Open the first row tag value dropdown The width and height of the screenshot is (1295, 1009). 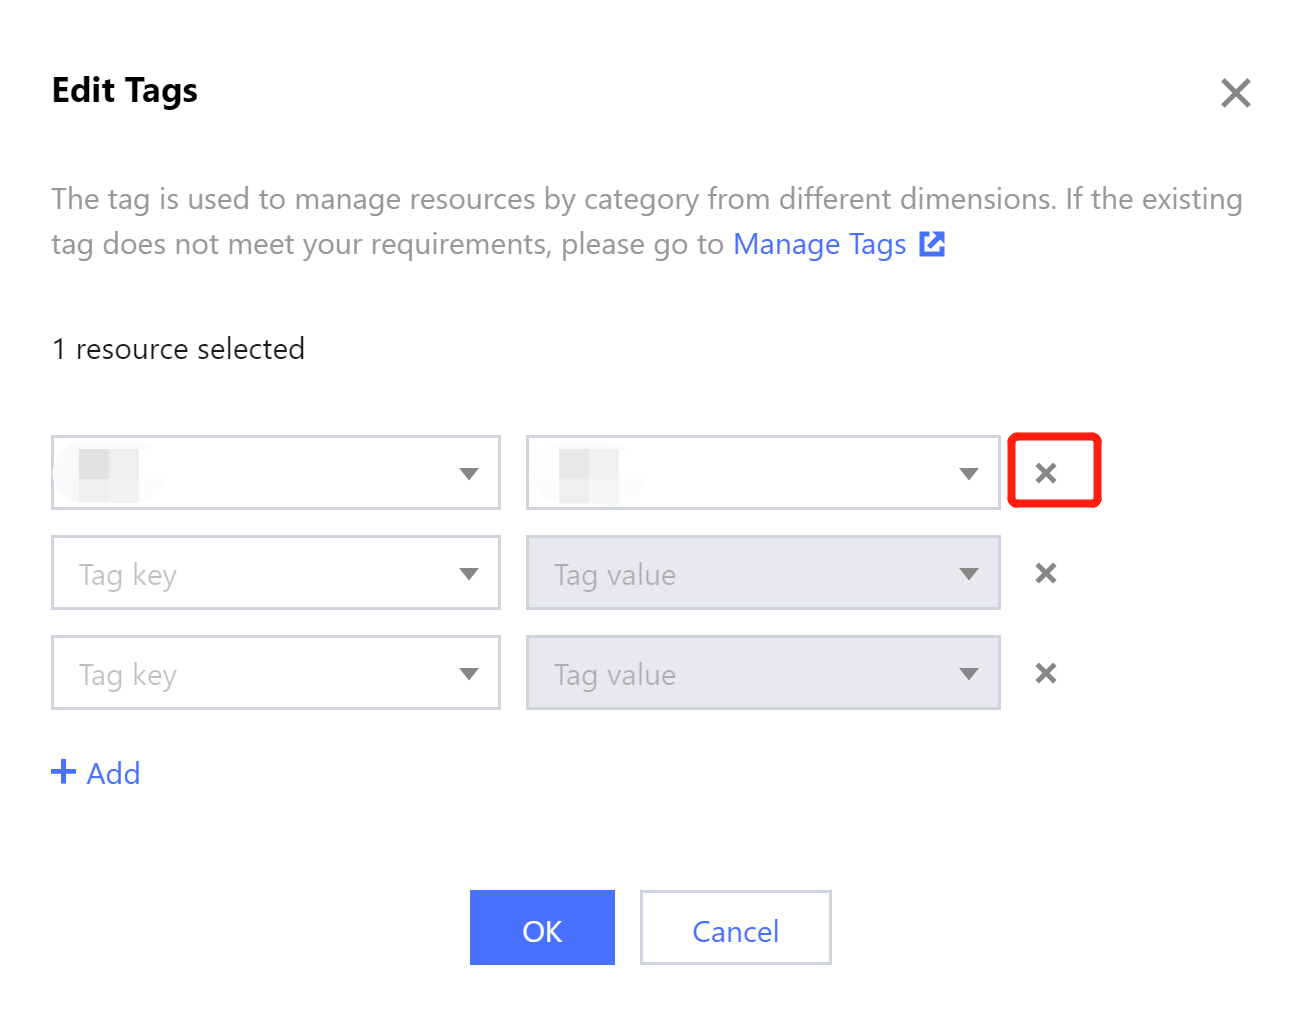[762, 473]
